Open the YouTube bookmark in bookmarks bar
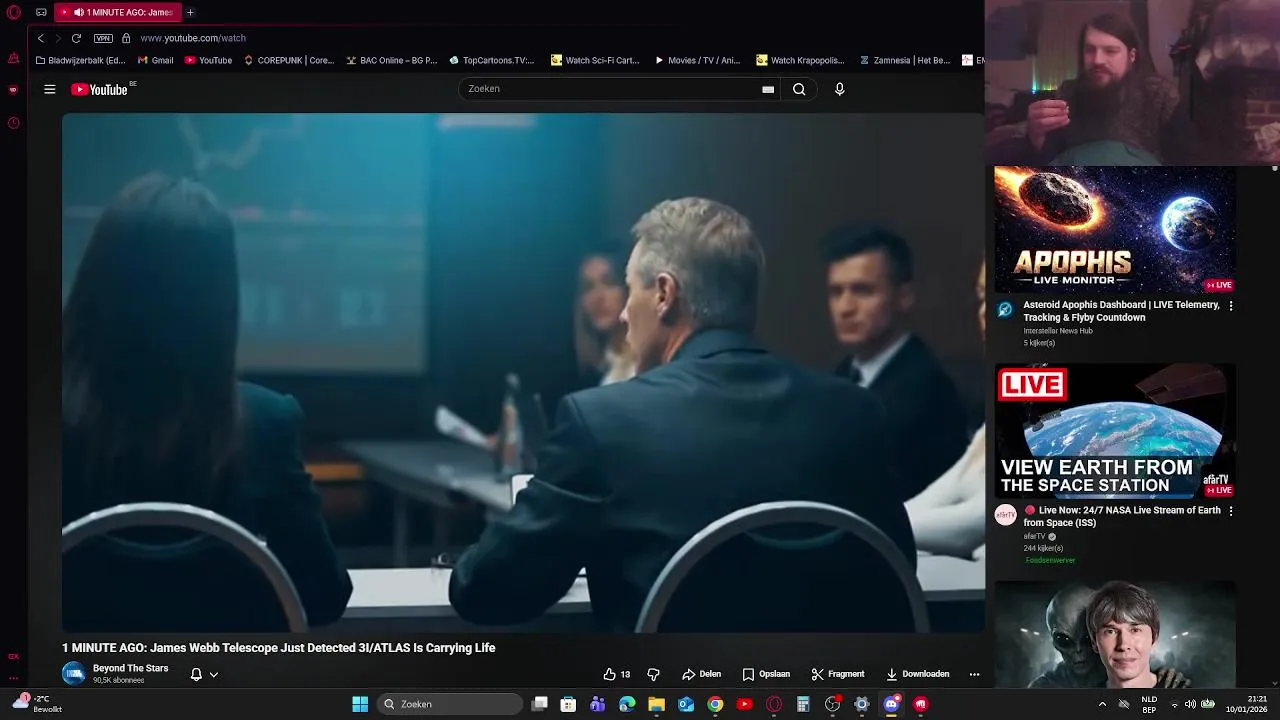This screenshot has height=720, width=1280. [208, 60]
